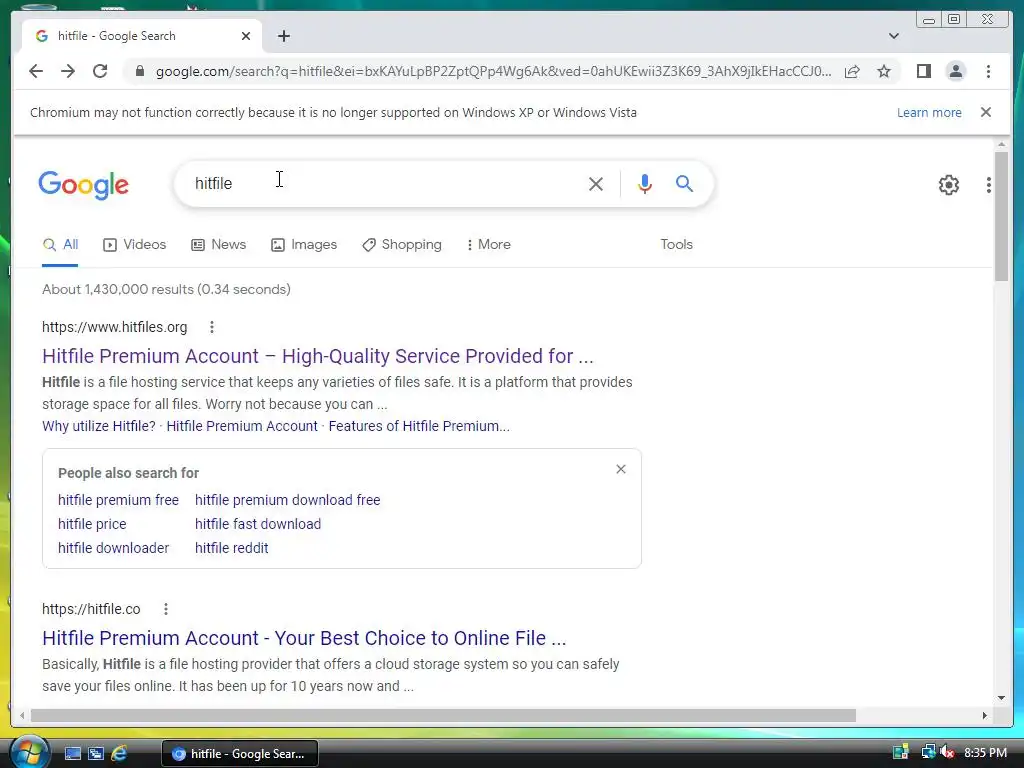Open the Your Best Choice to Online File result
Viewport: 1024px width, 768px height.
click(304, 638)
